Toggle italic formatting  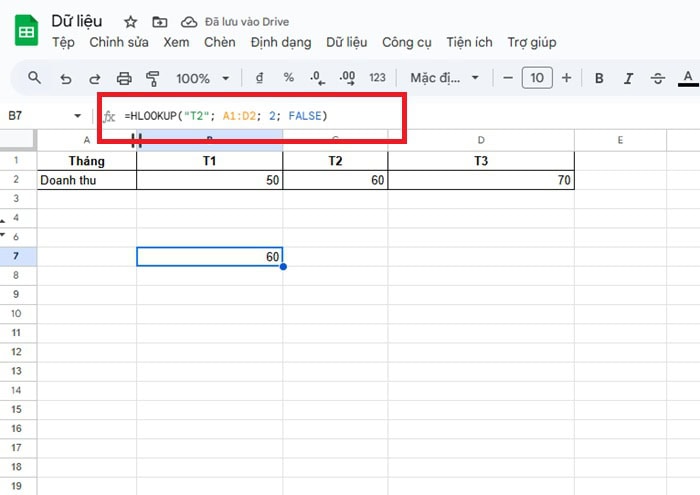click(628, 79)
